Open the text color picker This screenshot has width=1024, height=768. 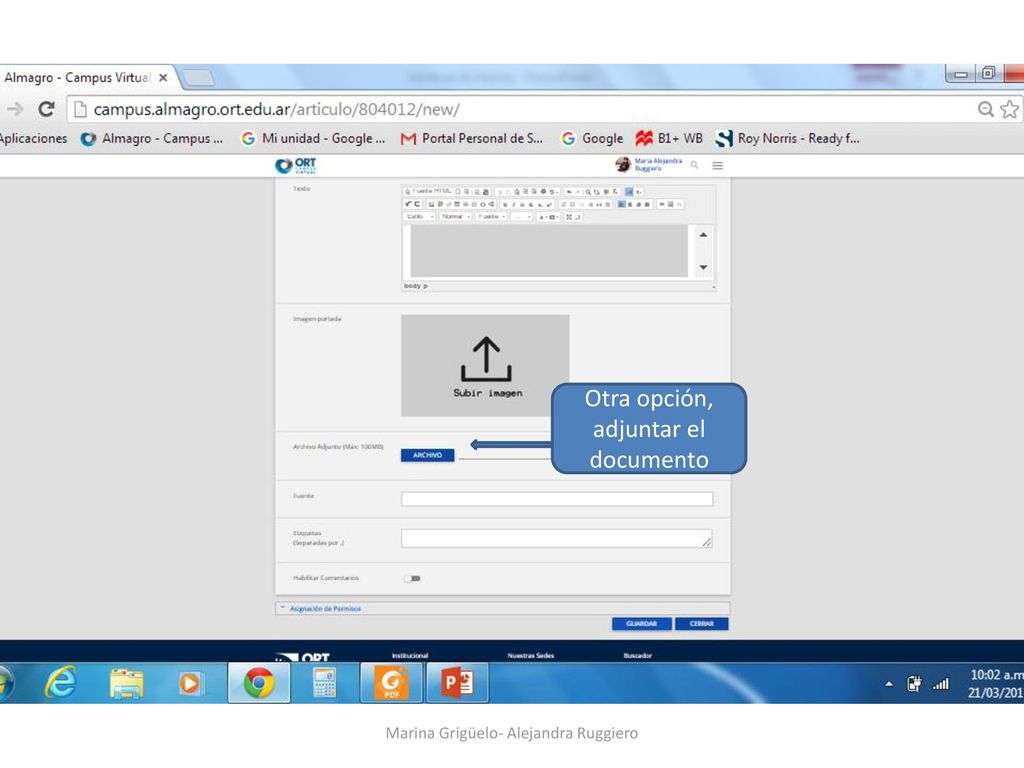click(x=542, y=216)
